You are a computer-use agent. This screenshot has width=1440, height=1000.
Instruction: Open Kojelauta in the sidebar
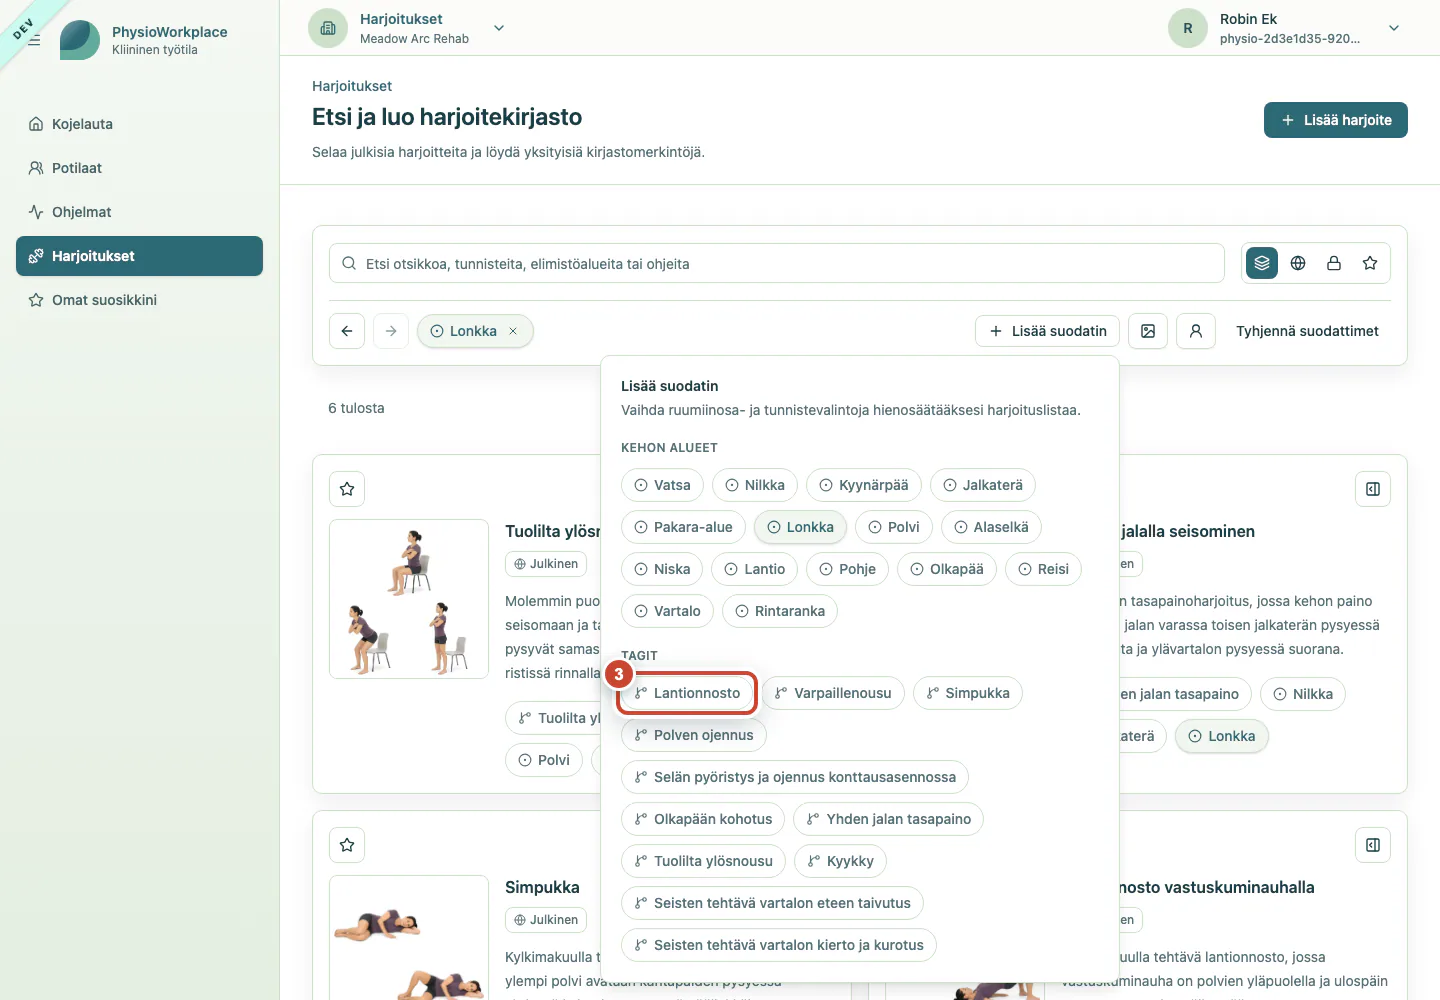(139, 124)
